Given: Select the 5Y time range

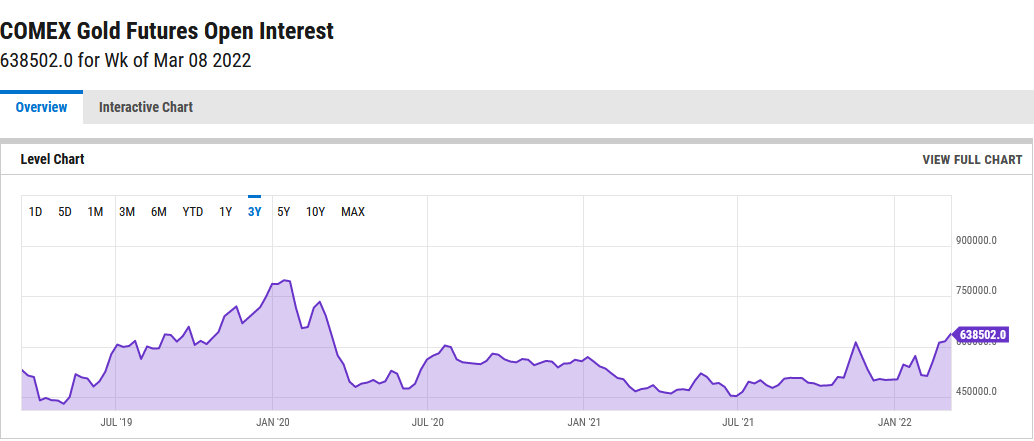Looking at the screenshot, I should [x=284, y=212].
